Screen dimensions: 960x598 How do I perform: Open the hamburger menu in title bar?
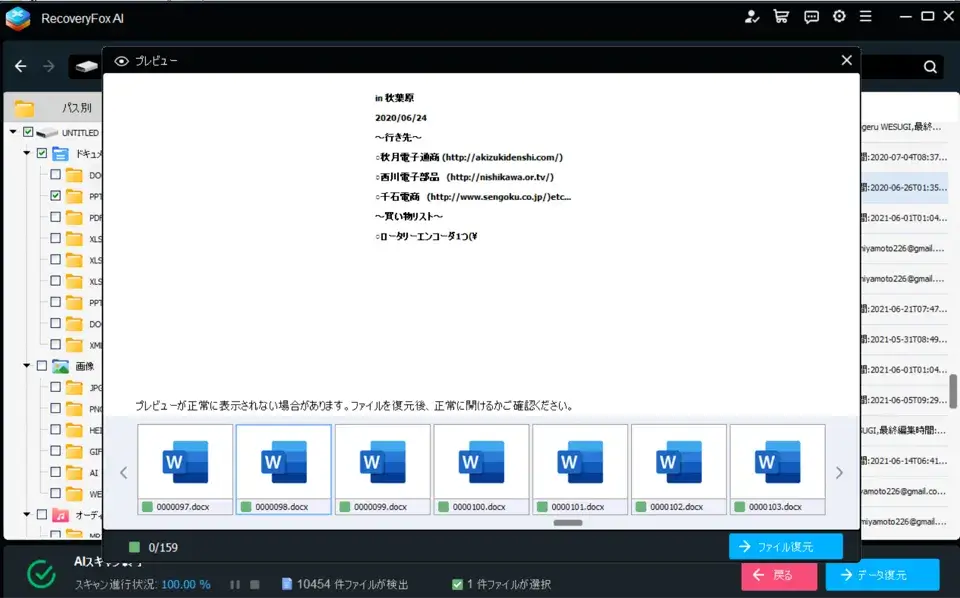click(x=866, y=17)
